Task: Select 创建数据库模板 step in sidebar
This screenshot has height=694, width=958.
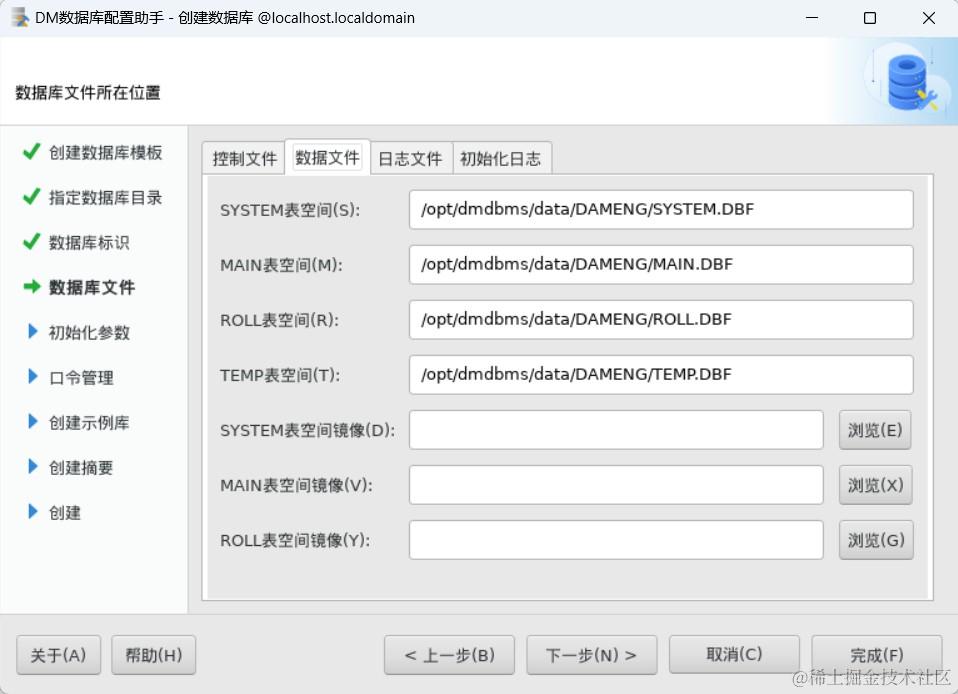Action: (x=106, y=153)
